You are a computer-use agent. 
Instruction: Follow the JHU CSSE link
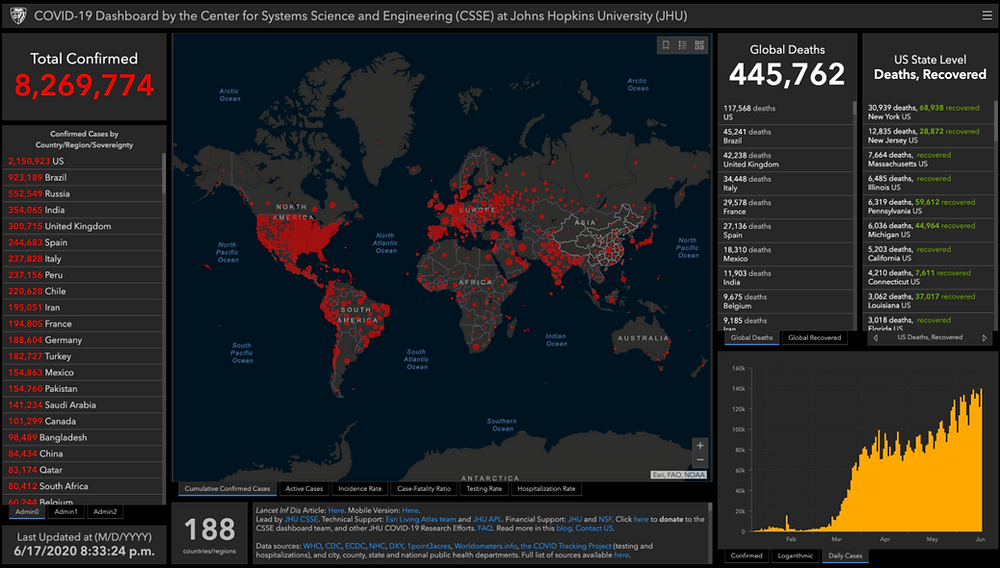[x=301, y=519]
